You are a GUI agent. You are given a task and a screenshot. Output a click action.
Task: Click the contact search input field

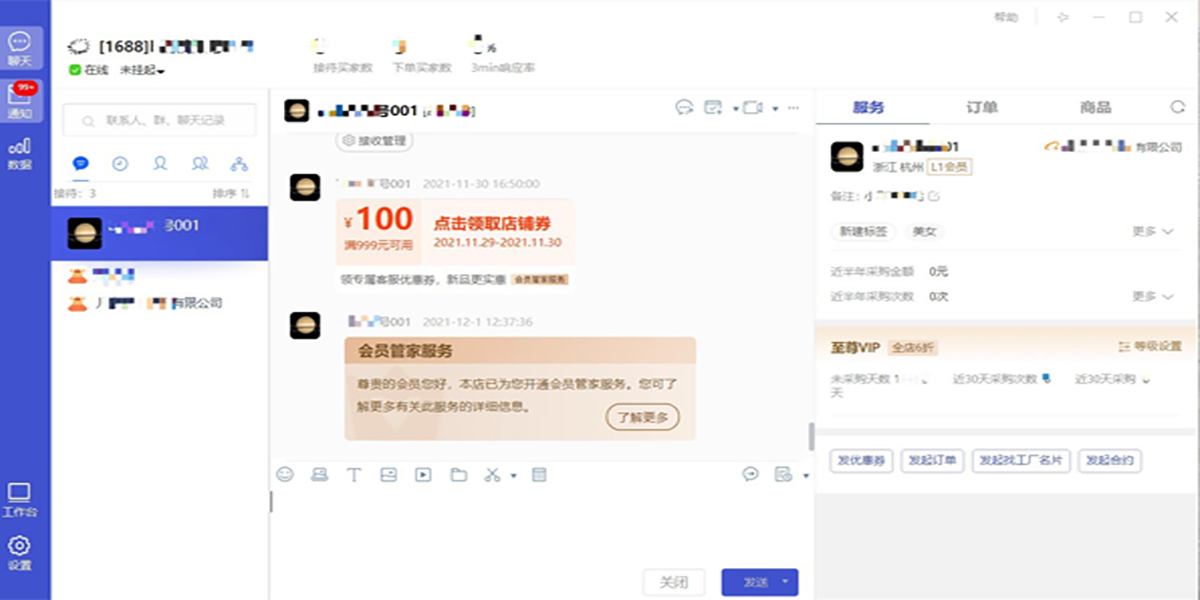click(x=160, y=118)
